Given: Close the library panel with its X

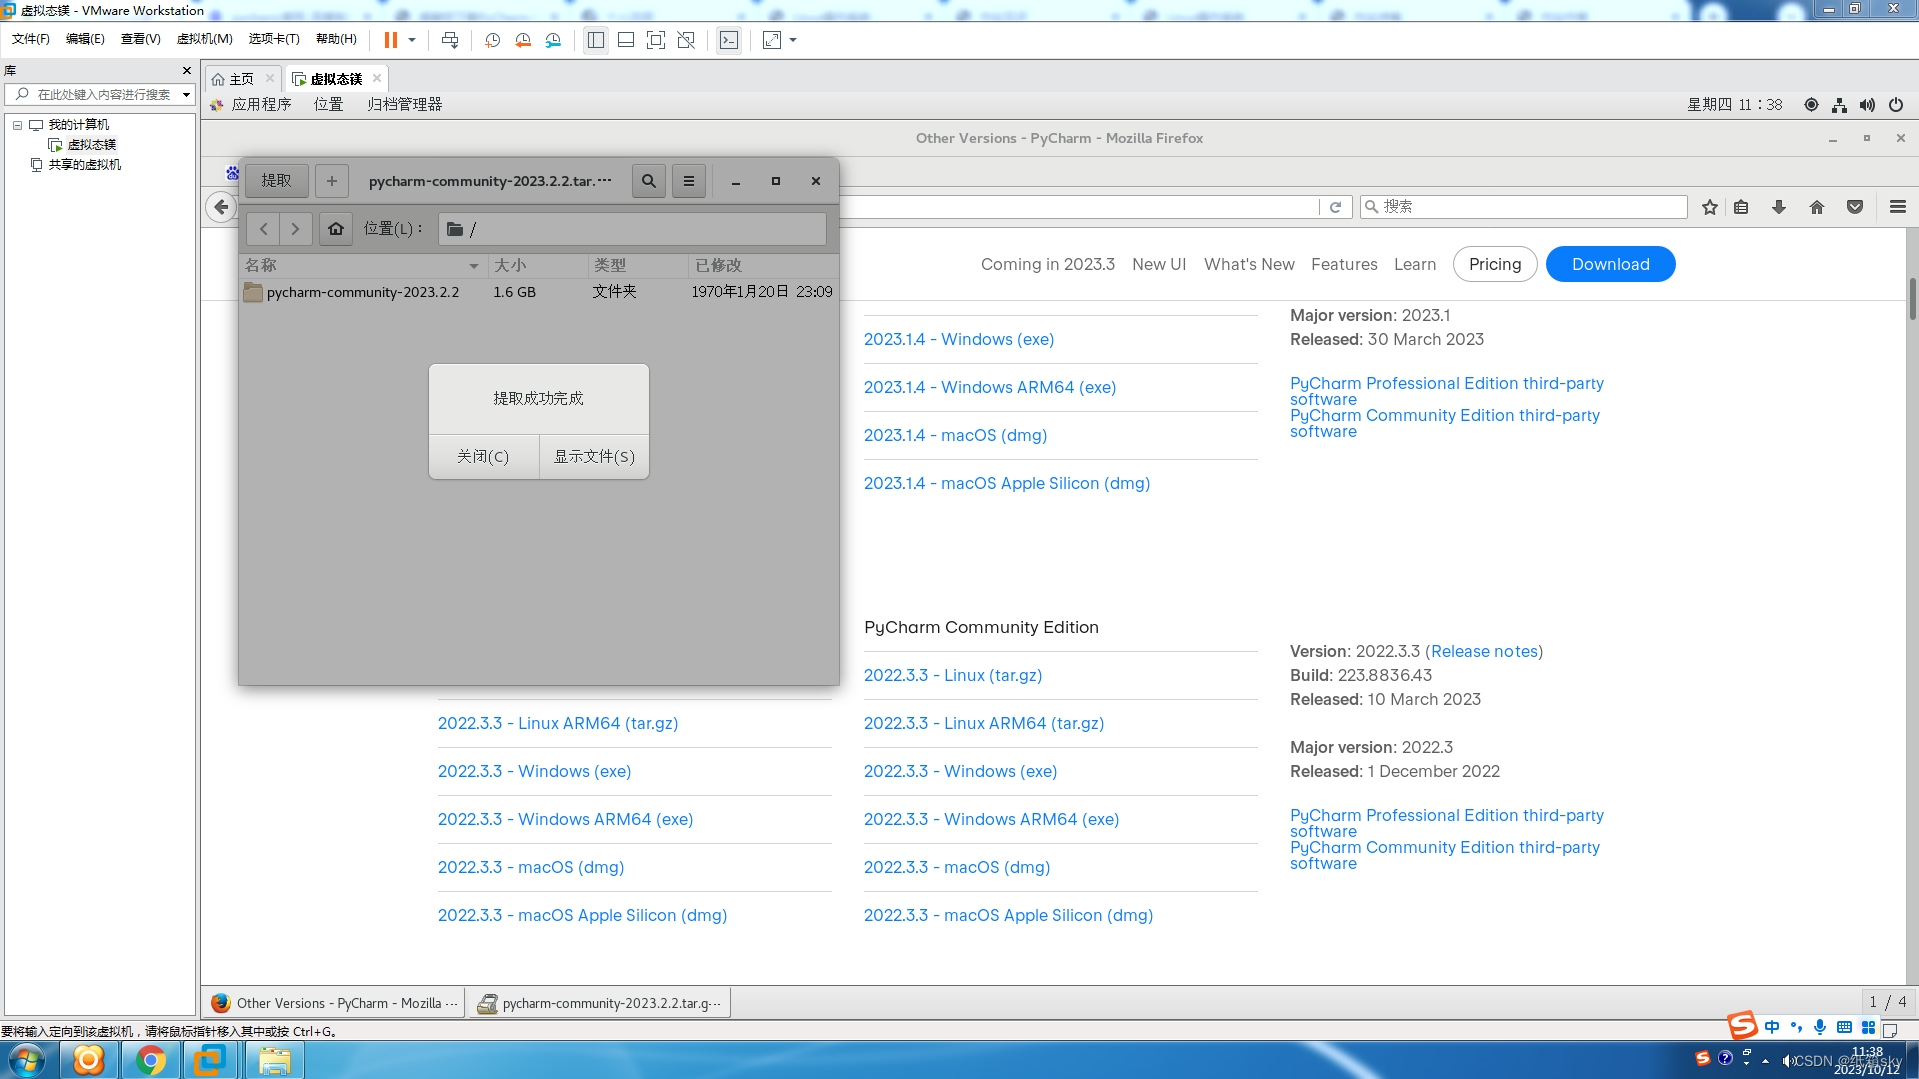Looking at the screenshot, I should tap(186, 70).
